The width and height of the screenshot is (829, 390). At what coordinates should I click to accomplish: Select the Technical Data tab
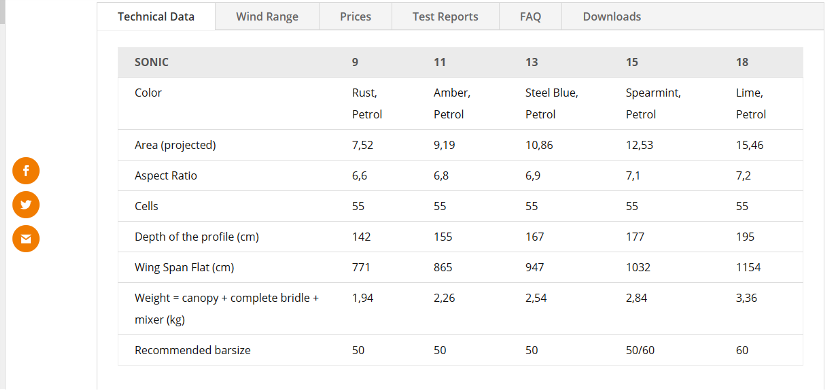[x=156, y=16]
